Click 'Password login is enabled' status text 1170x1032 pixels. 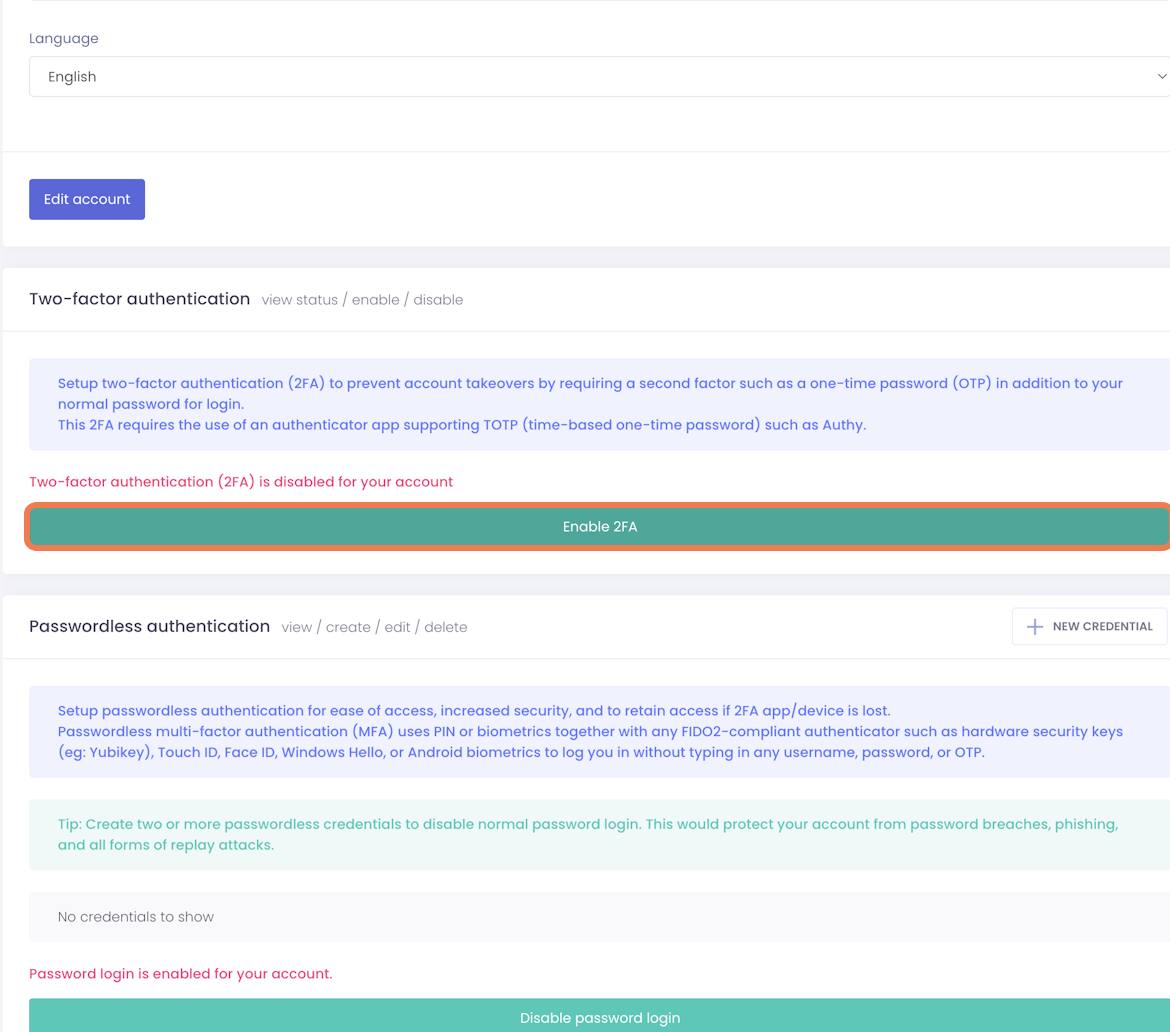click(x=180, y=974)
